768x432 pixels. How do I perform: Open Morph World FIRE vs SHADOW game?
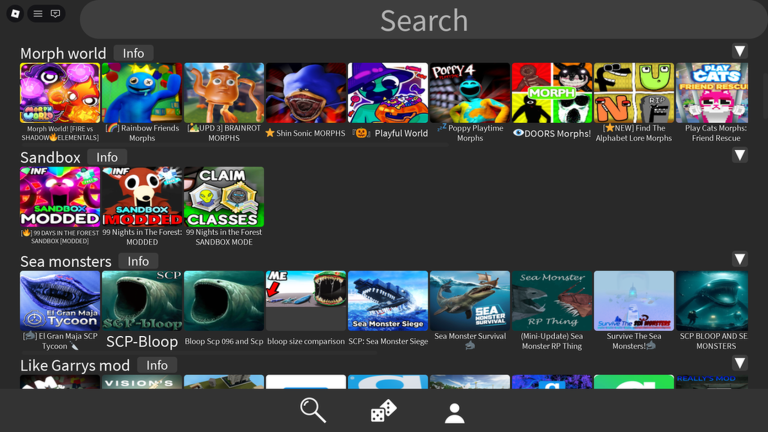coord(60,93)
